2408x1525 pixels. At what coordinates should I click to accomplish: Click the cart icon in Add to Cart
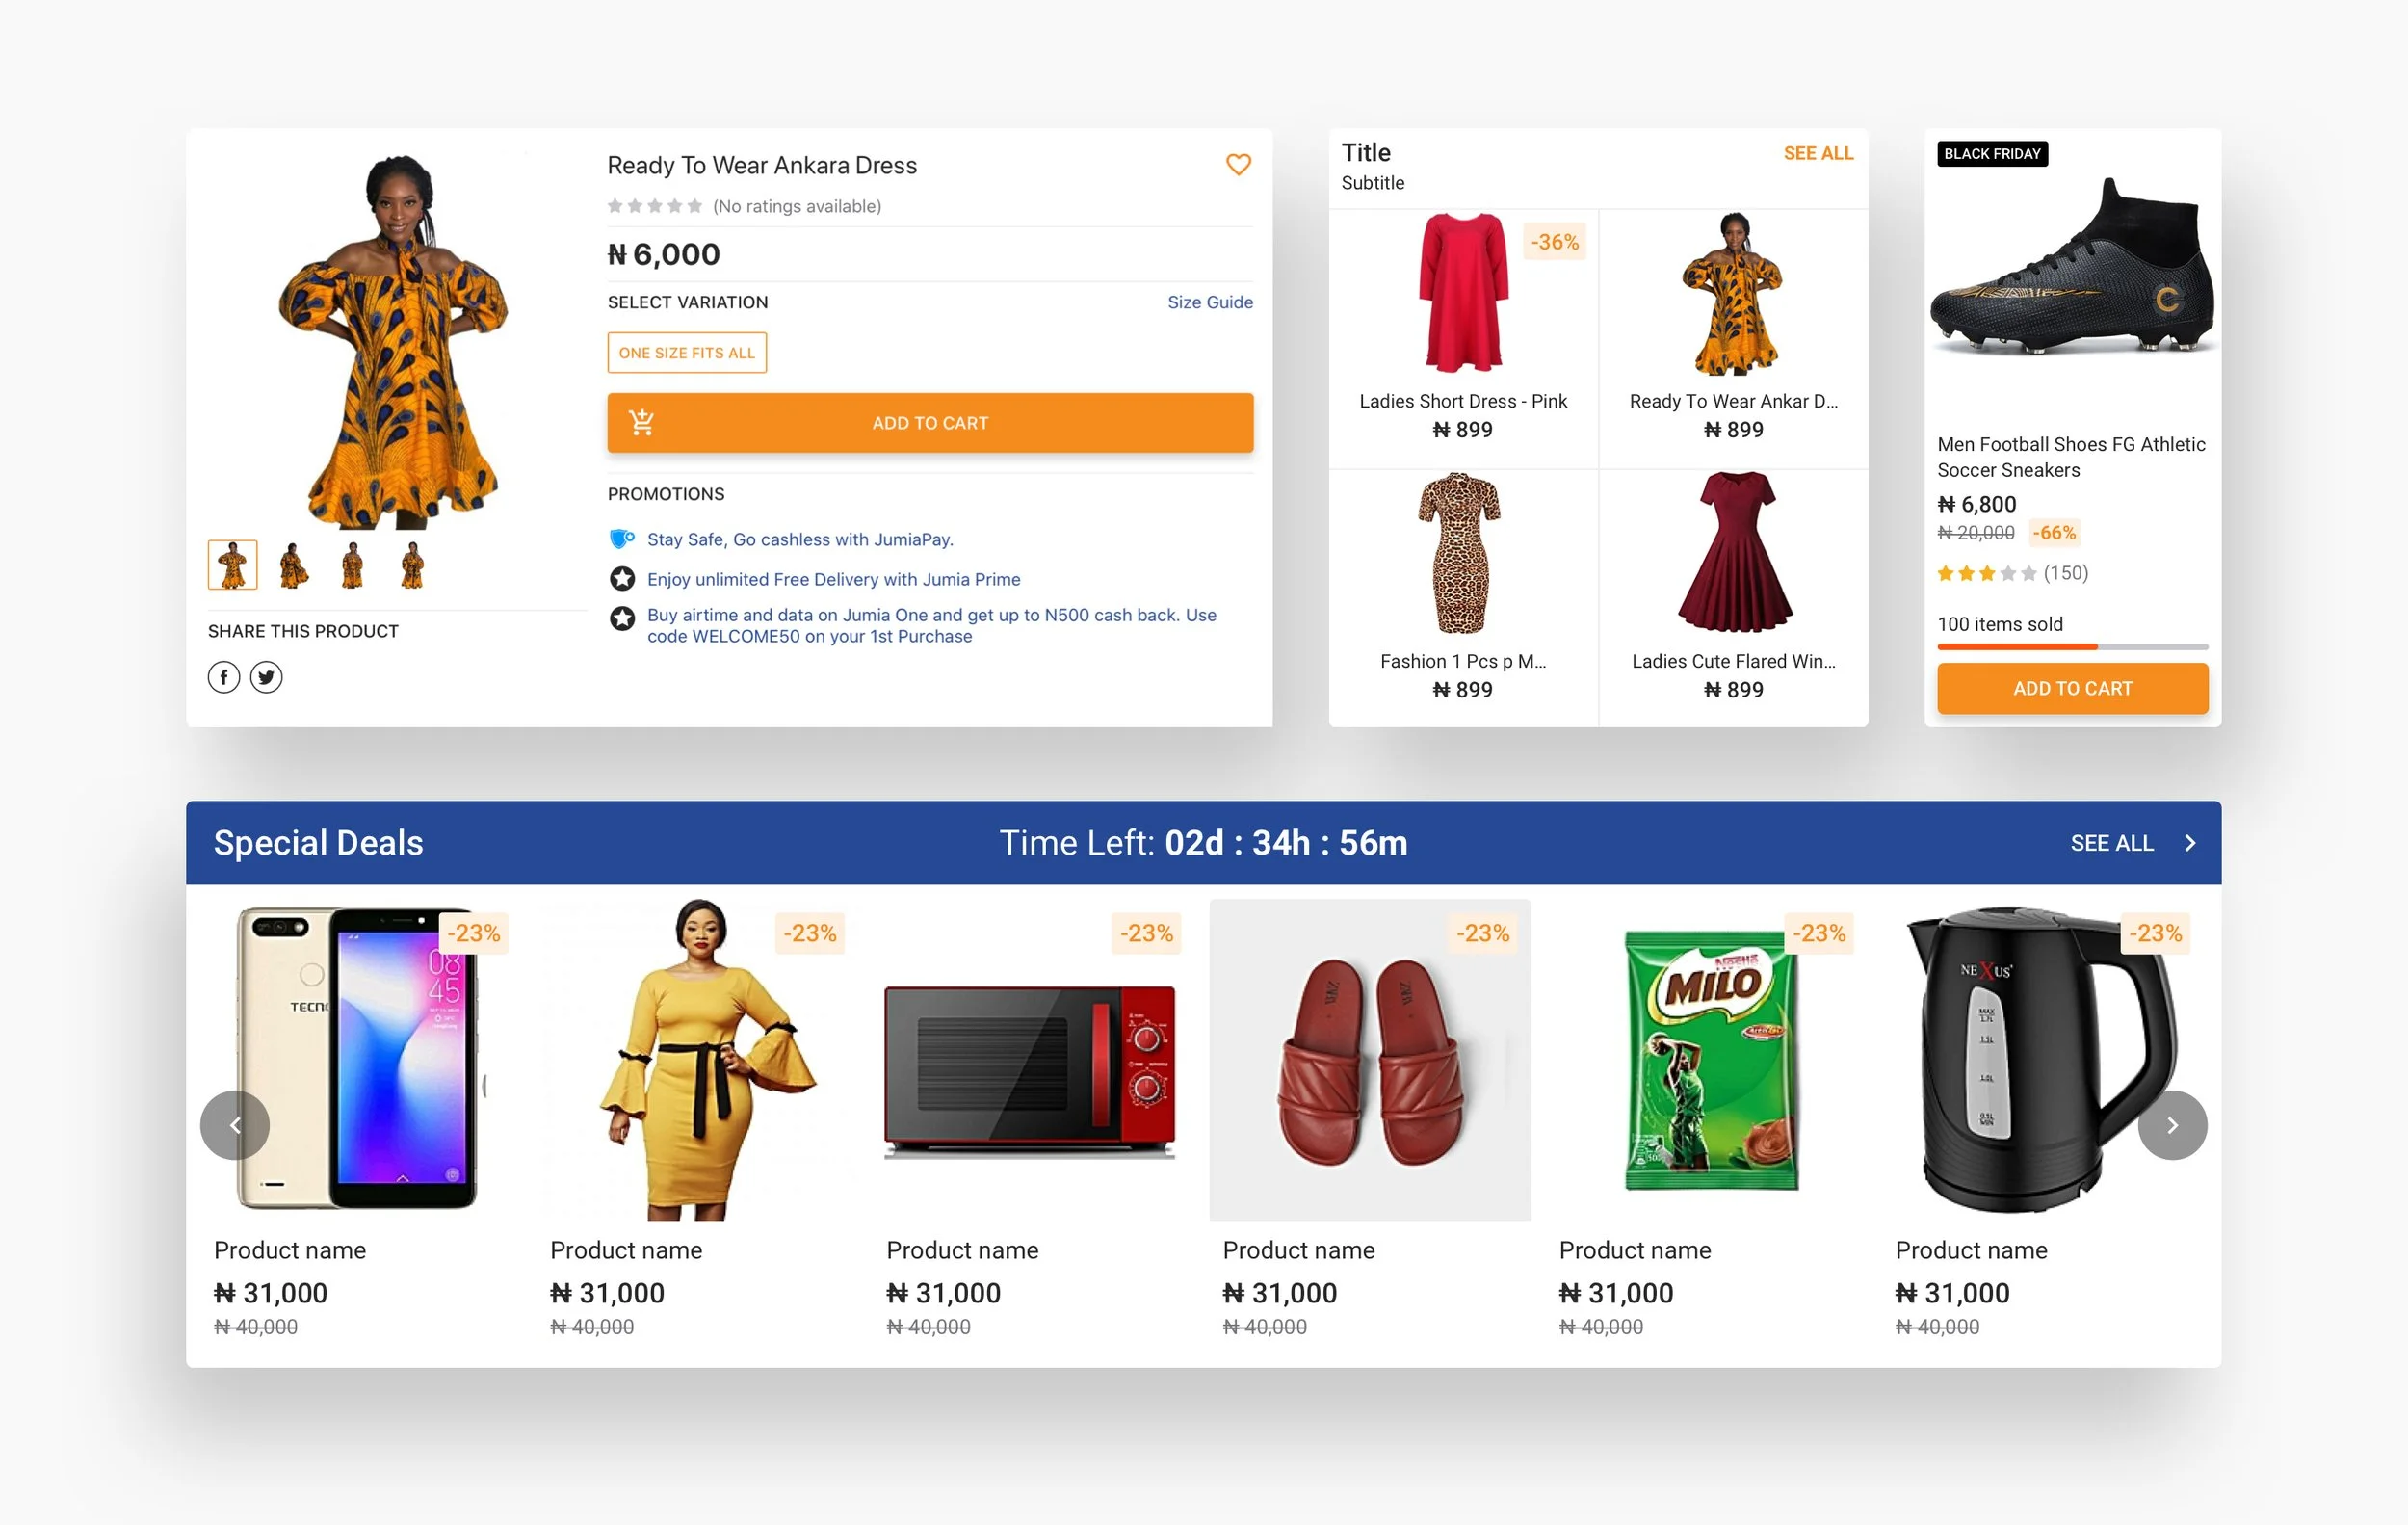641,423
